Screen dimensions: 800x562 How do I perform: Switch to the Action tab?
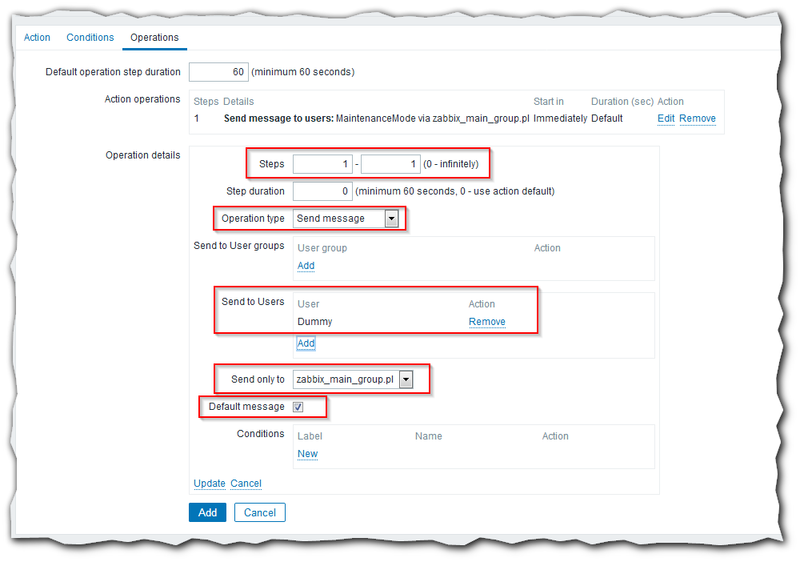[x=37, y=38]
